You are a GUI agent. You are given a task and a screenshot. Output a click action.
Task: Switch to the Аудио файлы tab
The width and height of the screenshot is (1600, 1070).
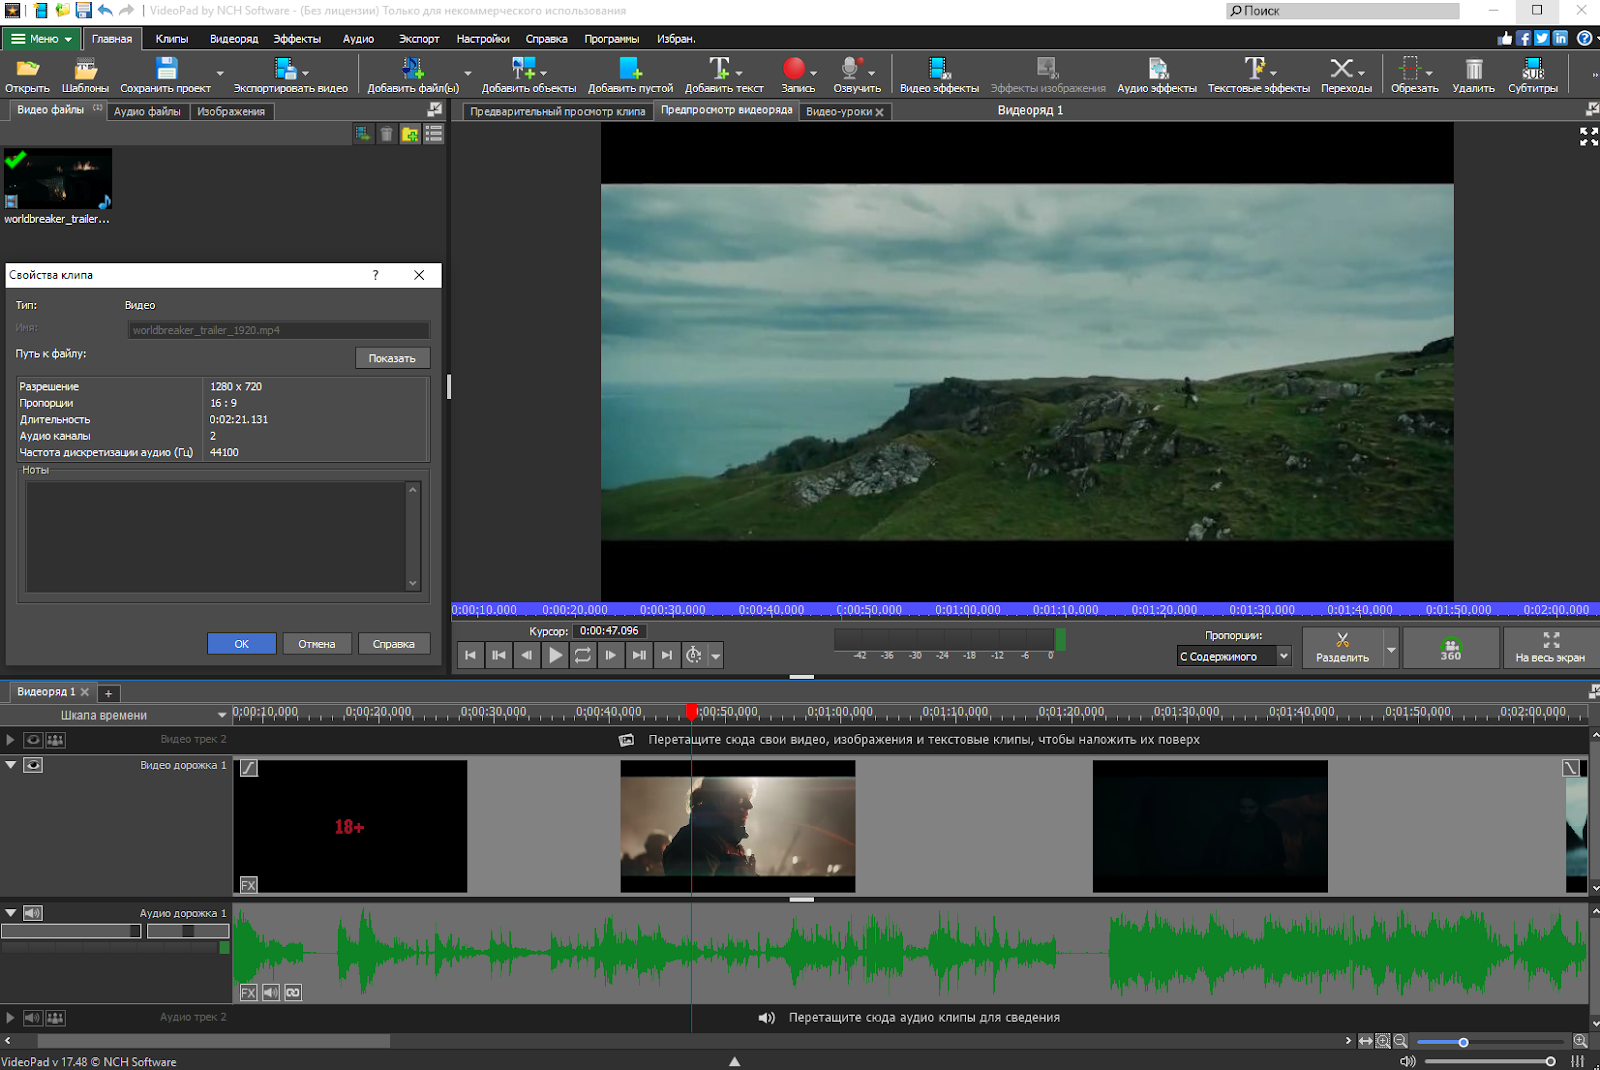click(146, 111)
